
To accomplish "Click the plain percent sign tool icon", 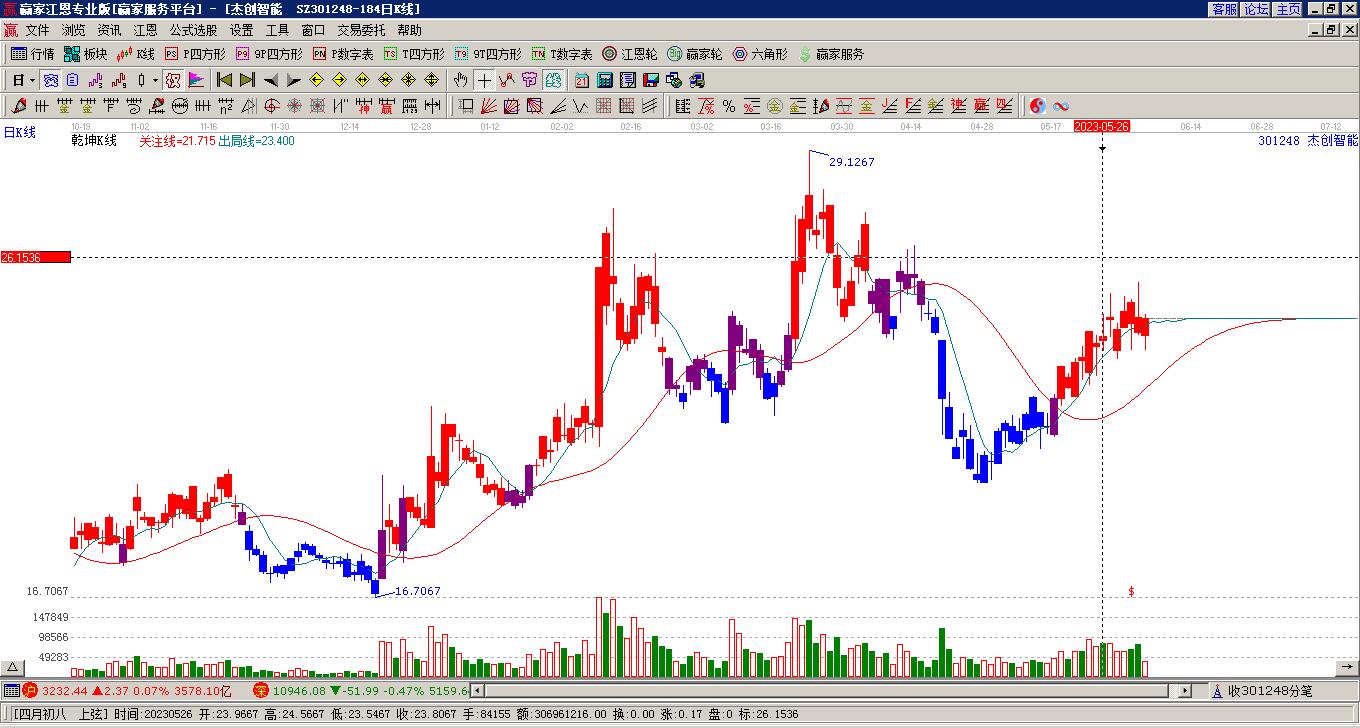I will (729, 106).
